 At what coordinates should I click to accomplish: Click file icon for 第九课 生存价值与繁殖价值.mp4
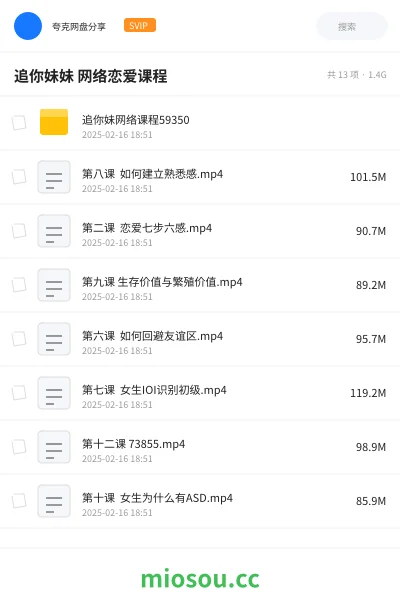click(x=54, y=285)
